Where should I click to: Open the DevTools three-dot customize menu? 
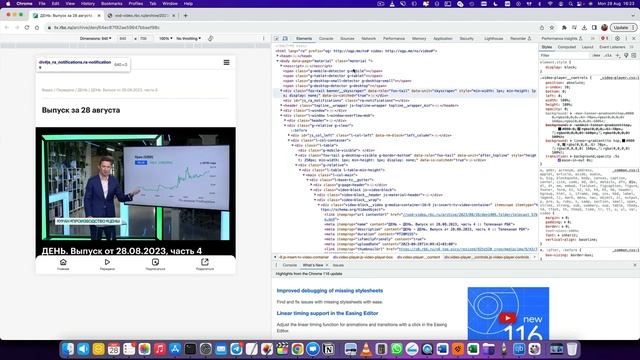pyautogui.click(x=626, y=38)
